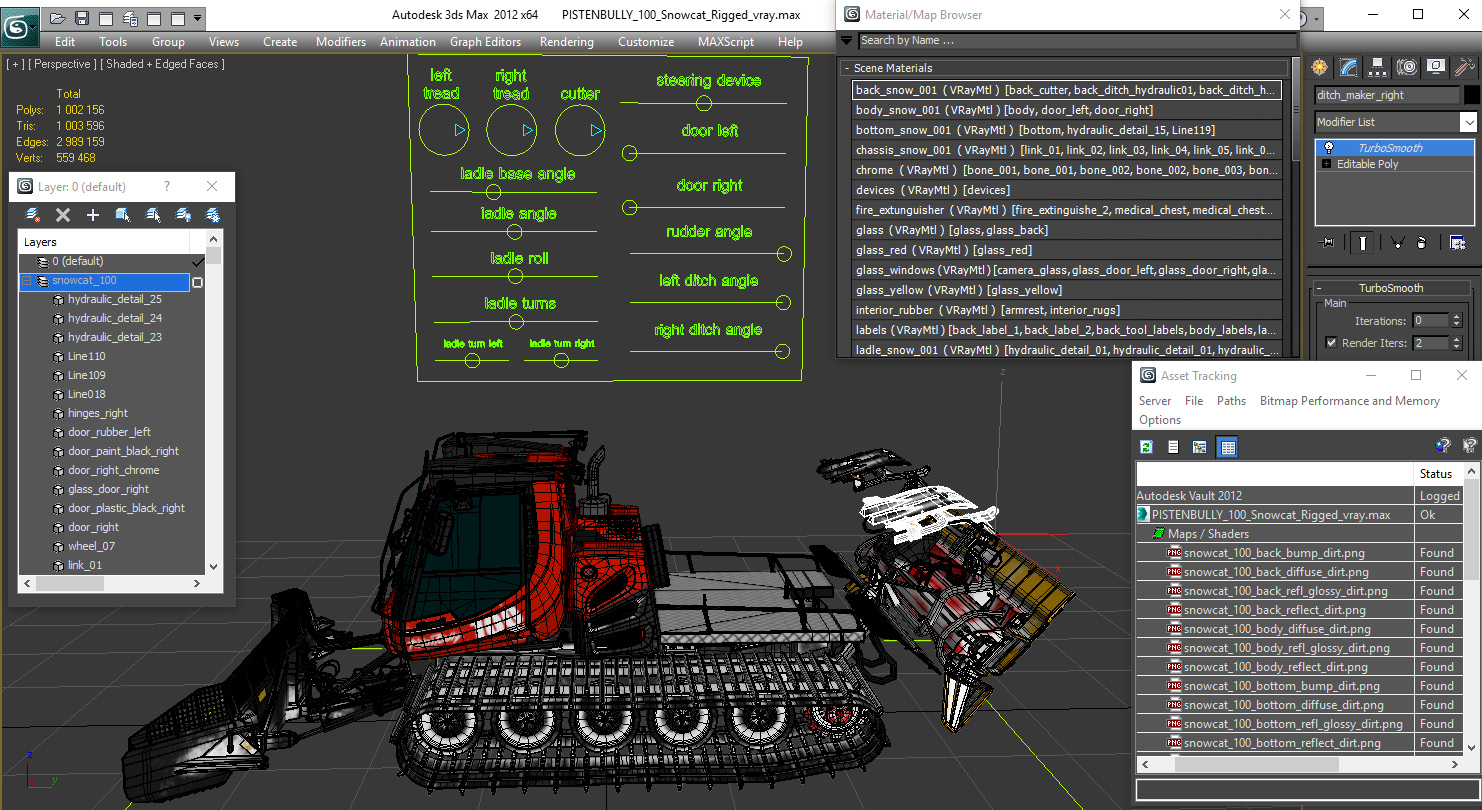1482x810 pixels.
Task: Expand Editable Poly plus sign in stack
Action: coord(1327,164)
